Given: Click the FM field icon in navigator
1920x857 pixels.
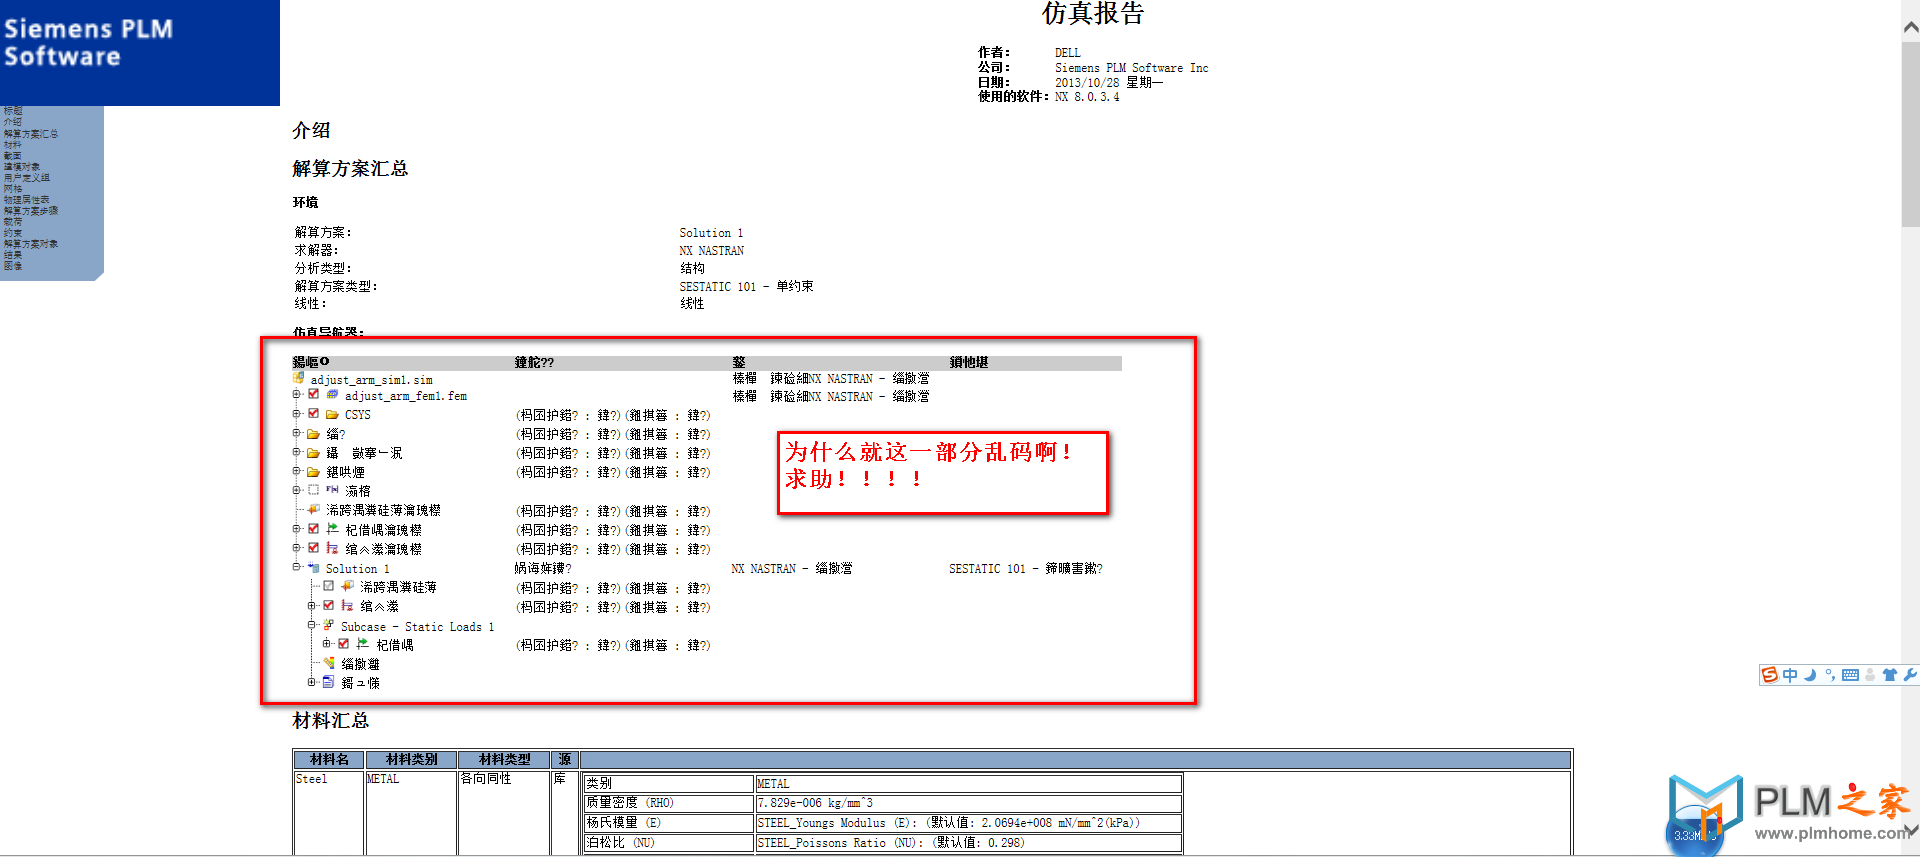Looking at the screenshot, I should 332,490.
